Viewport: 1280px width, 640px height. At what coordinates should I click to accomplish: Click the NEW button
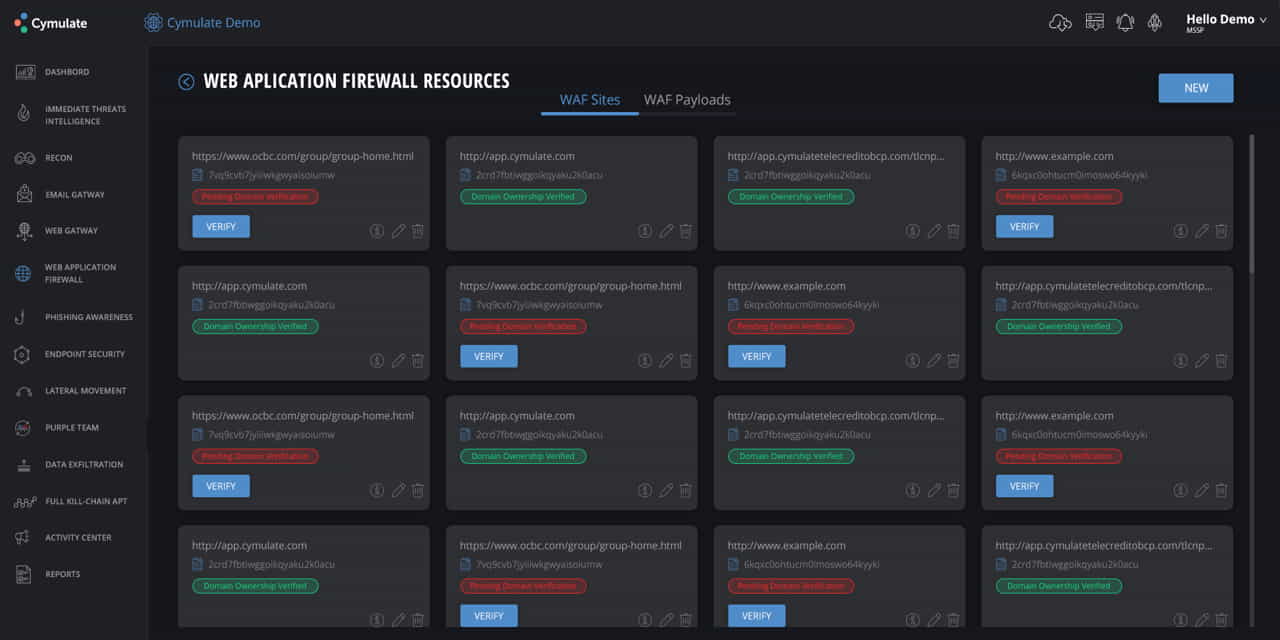pyautogui.click(x=1195, y=88)
